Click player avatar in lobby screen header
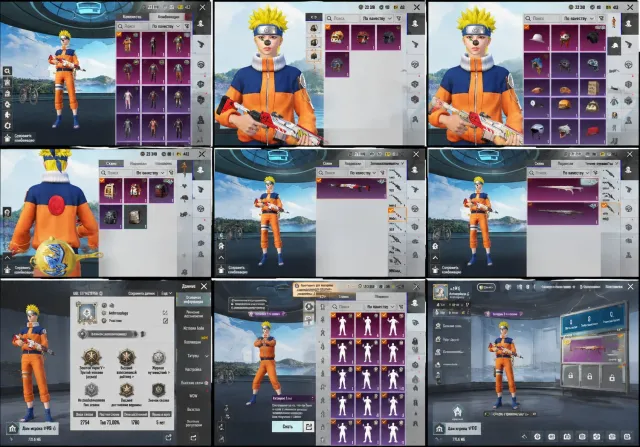Viewport: 640px width, 447px height. pos(440,291)
